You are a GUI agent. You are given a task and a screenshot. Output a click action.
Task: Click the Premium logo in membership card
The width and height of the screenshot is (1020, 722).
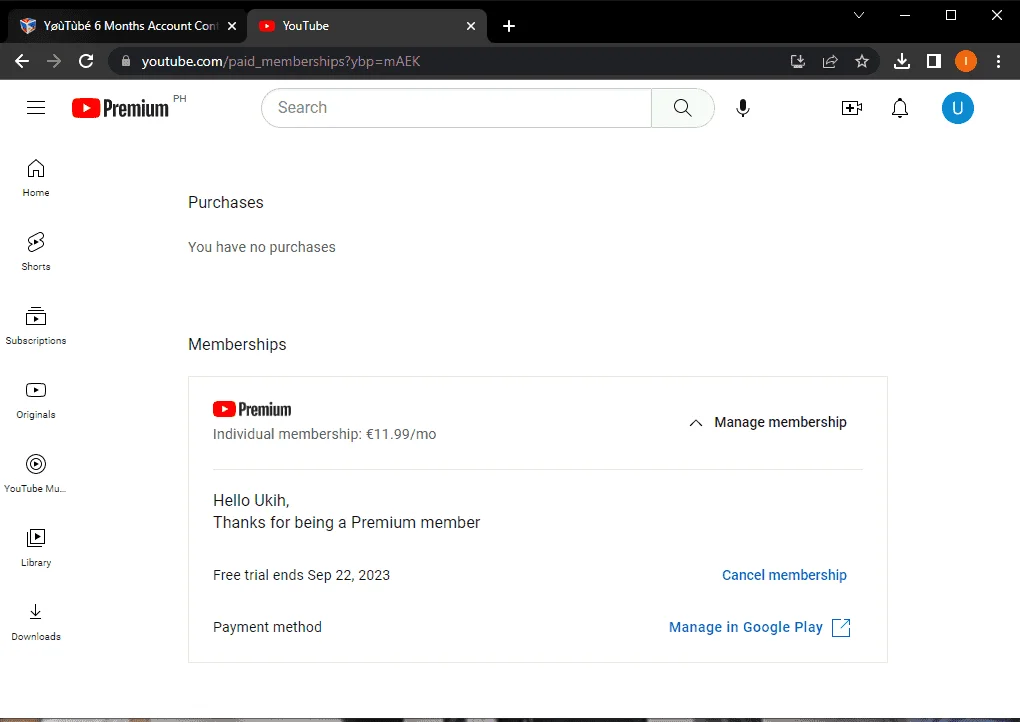(252, 409)
